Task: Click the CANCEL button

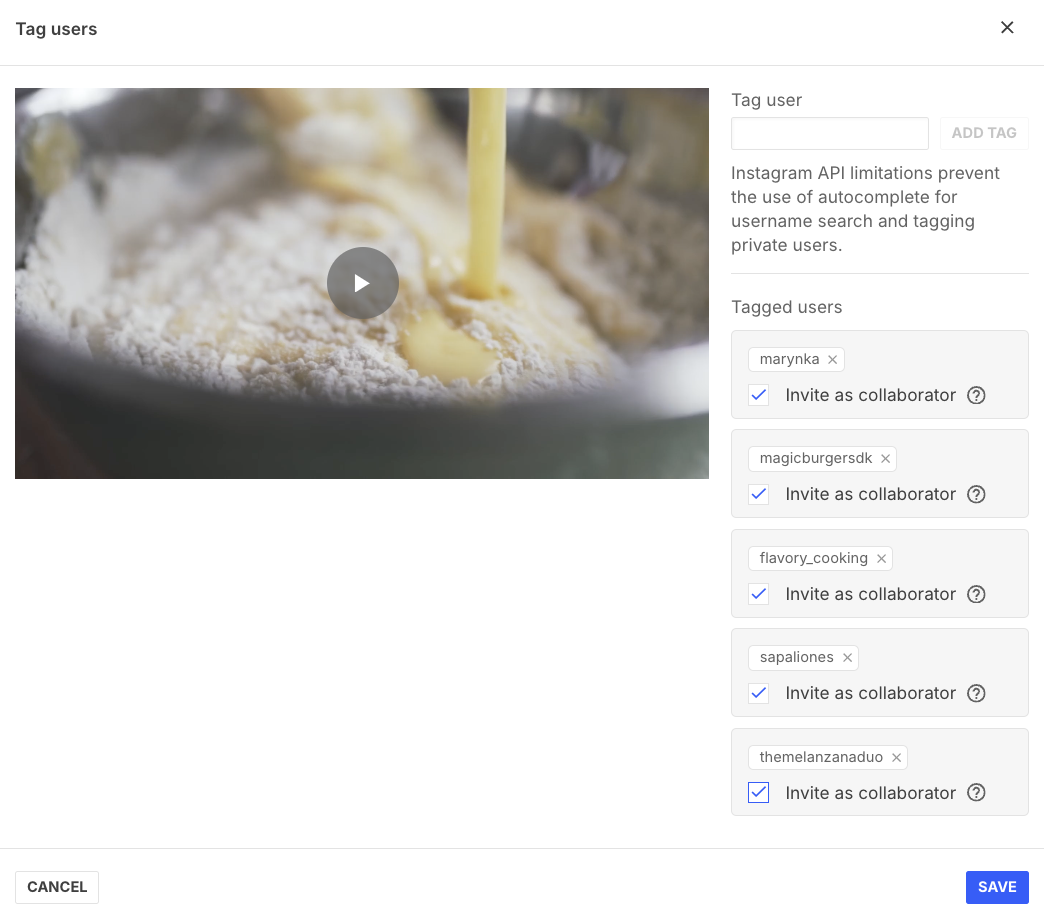Action: (x=57, y=887)
